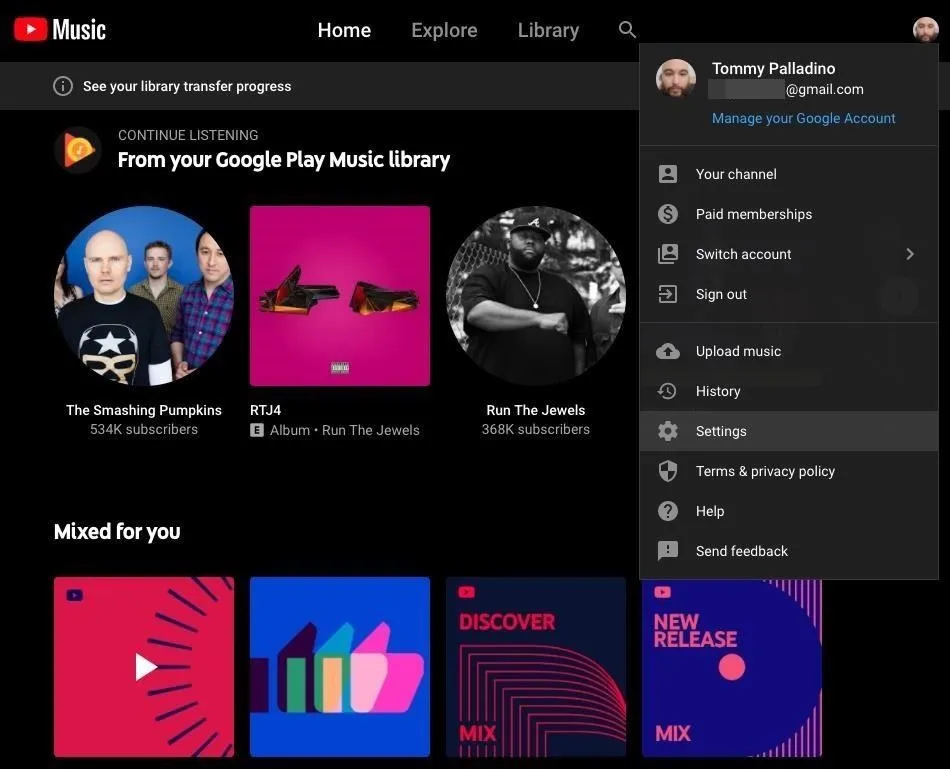
Task: Click the Google Play Music logo icon
Action: pyautogui.click(x=78, y=150)
